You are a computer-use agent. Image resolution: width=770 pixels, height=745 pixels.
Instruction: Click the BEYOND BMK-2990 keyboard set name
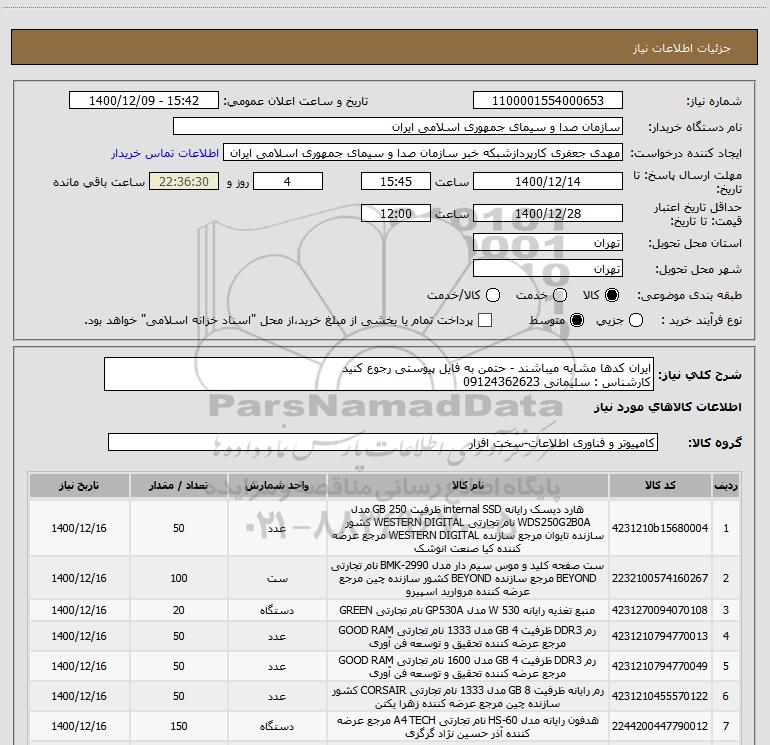coord(468,578)
